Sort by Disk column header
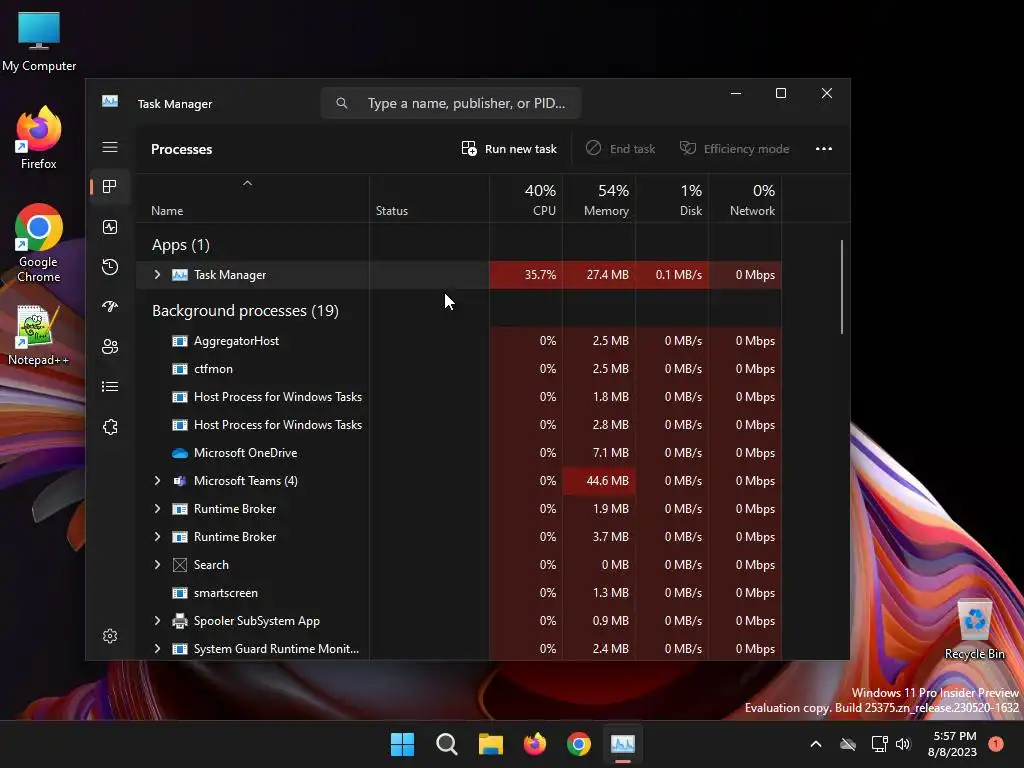This screenshot has height=768, width=1024. tap(672, 199)
